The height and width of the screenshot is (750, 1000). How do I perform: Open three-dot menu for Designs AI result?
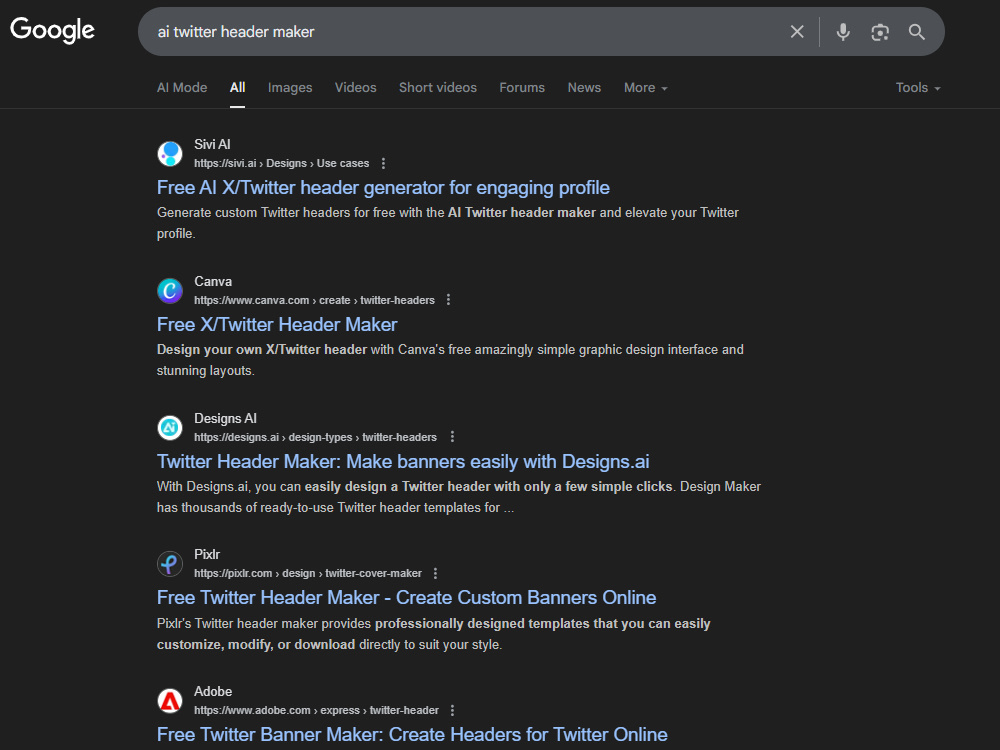tap(452, 437)
